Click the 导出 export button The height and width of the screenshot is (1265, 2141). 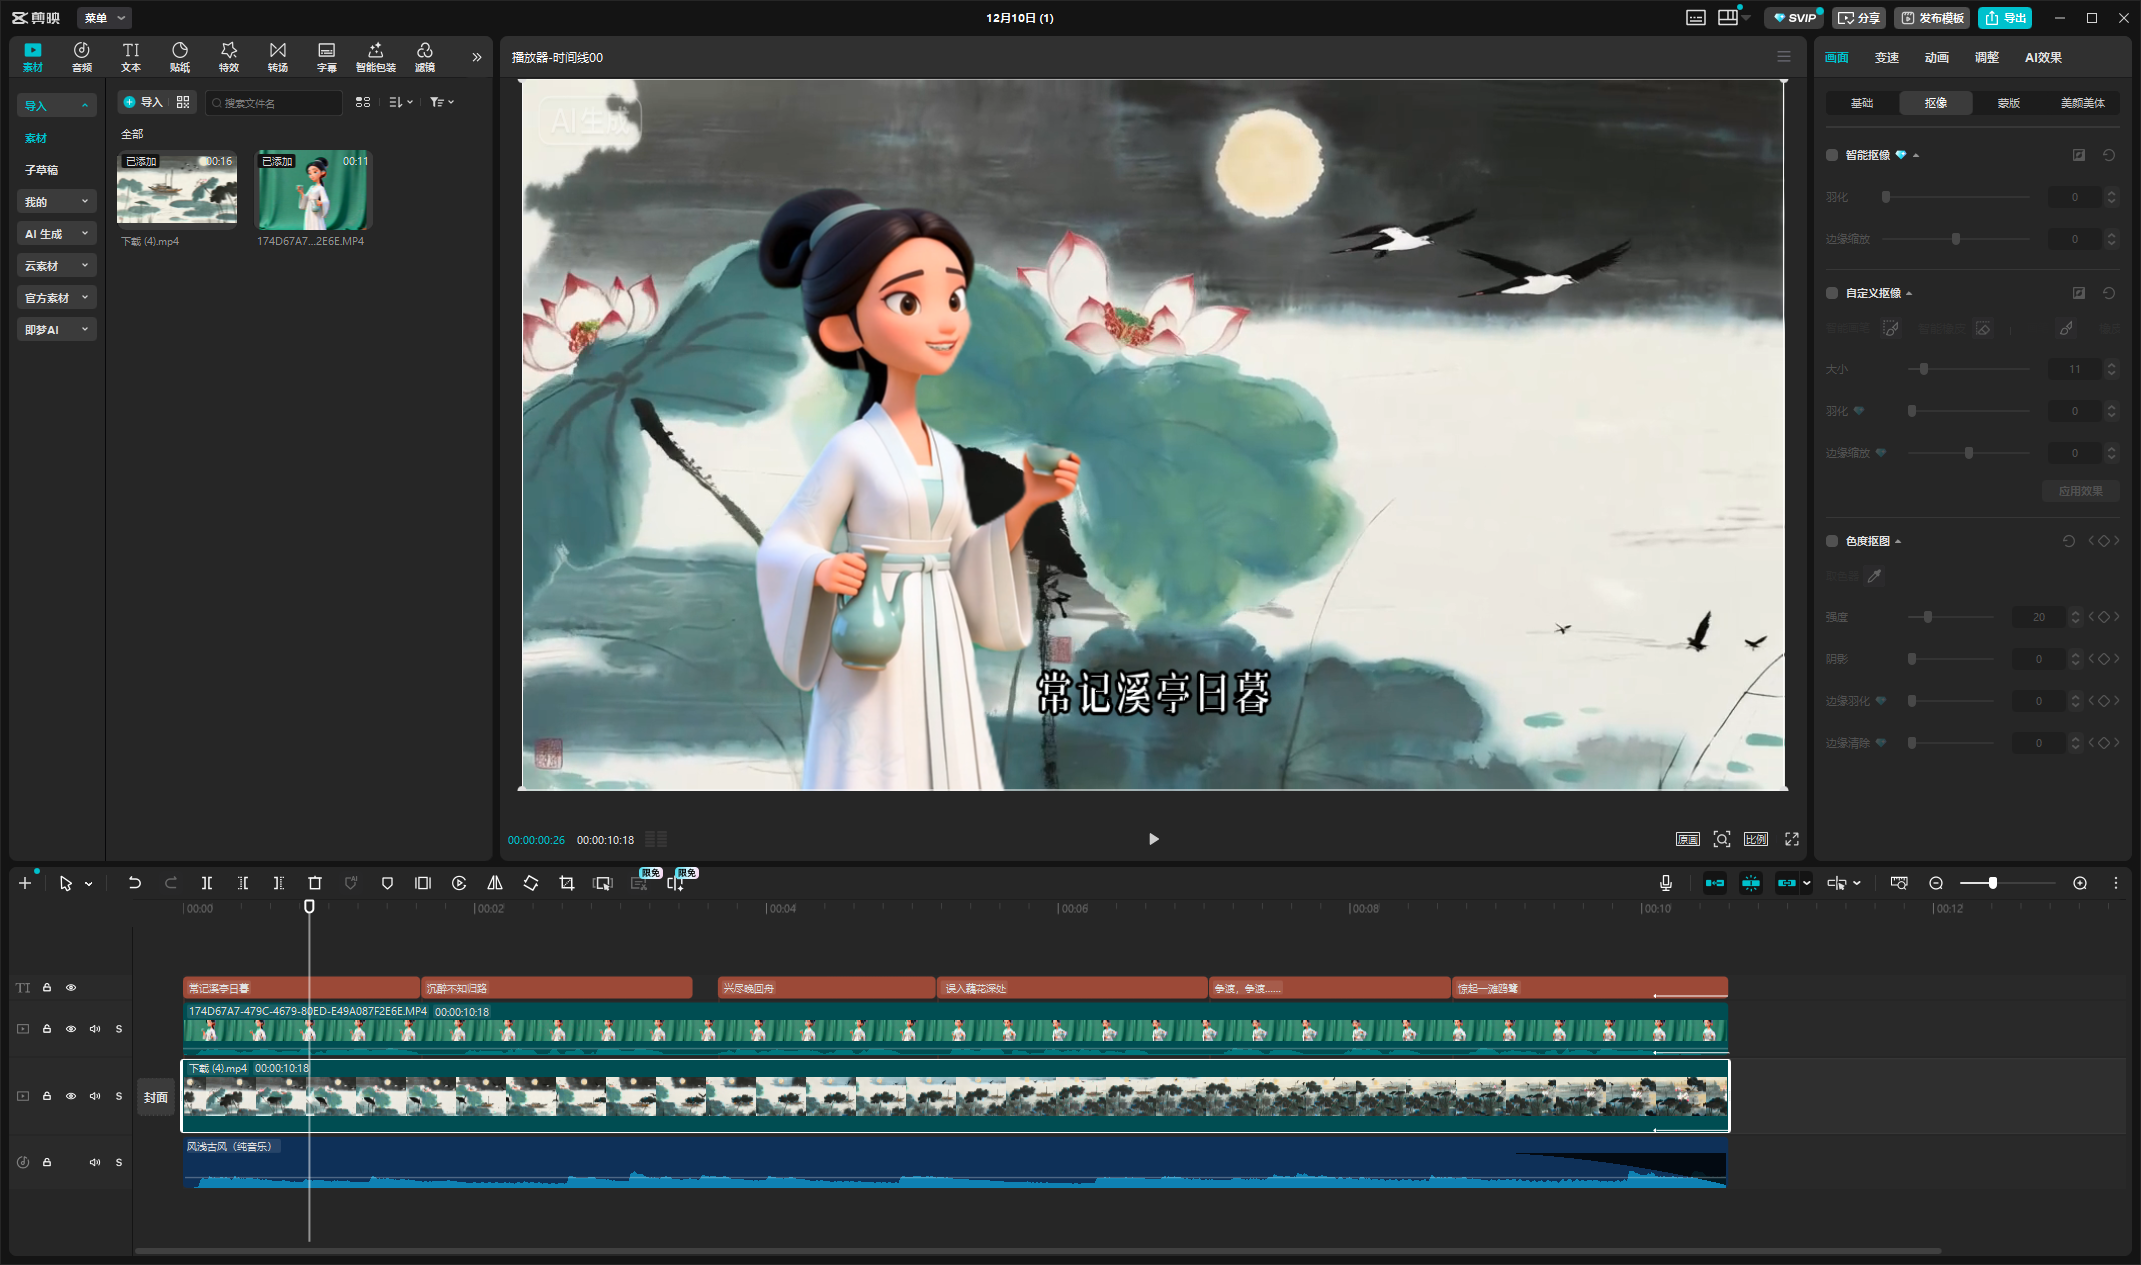pos(2005,18)
